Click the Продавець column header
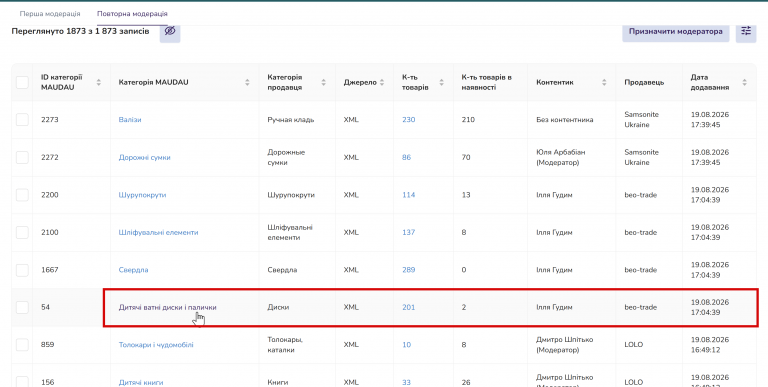768x387 pixels. point(644,82)
